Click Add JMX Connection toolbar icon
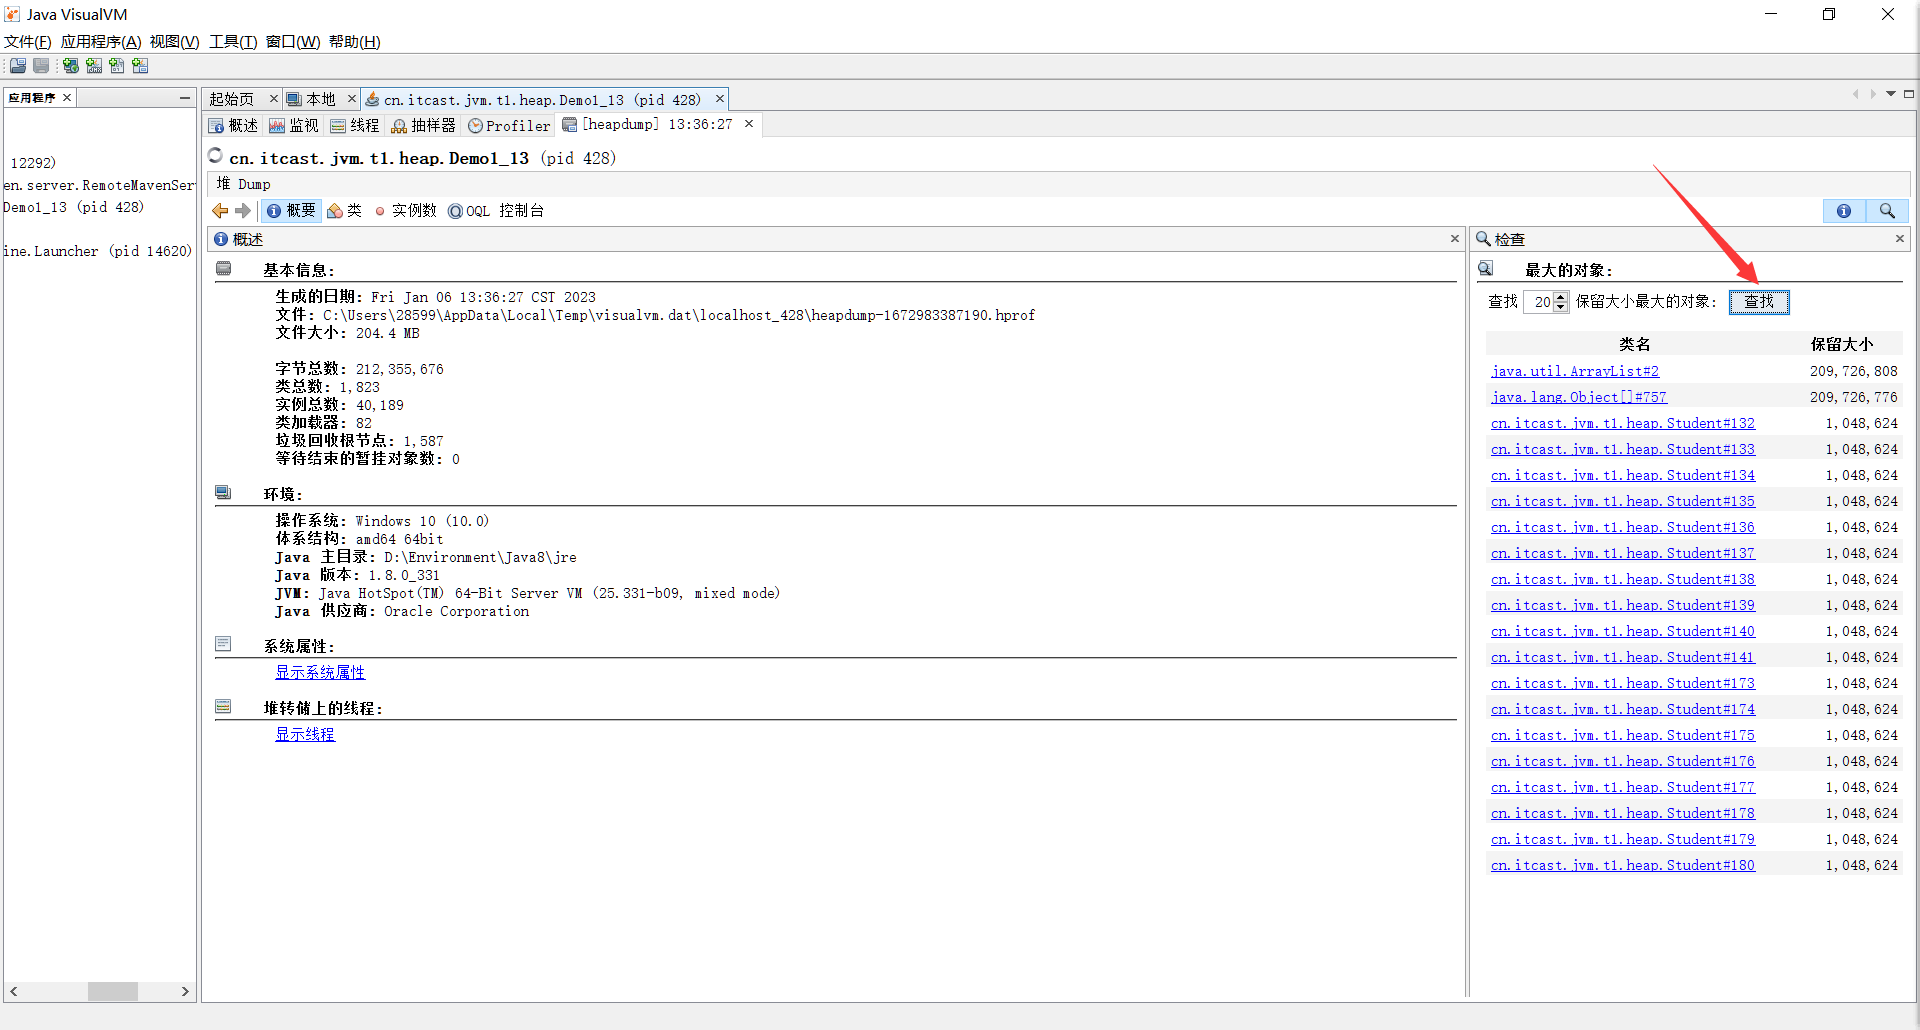This screenshot has width=1920, height=1030. (94, 66)
